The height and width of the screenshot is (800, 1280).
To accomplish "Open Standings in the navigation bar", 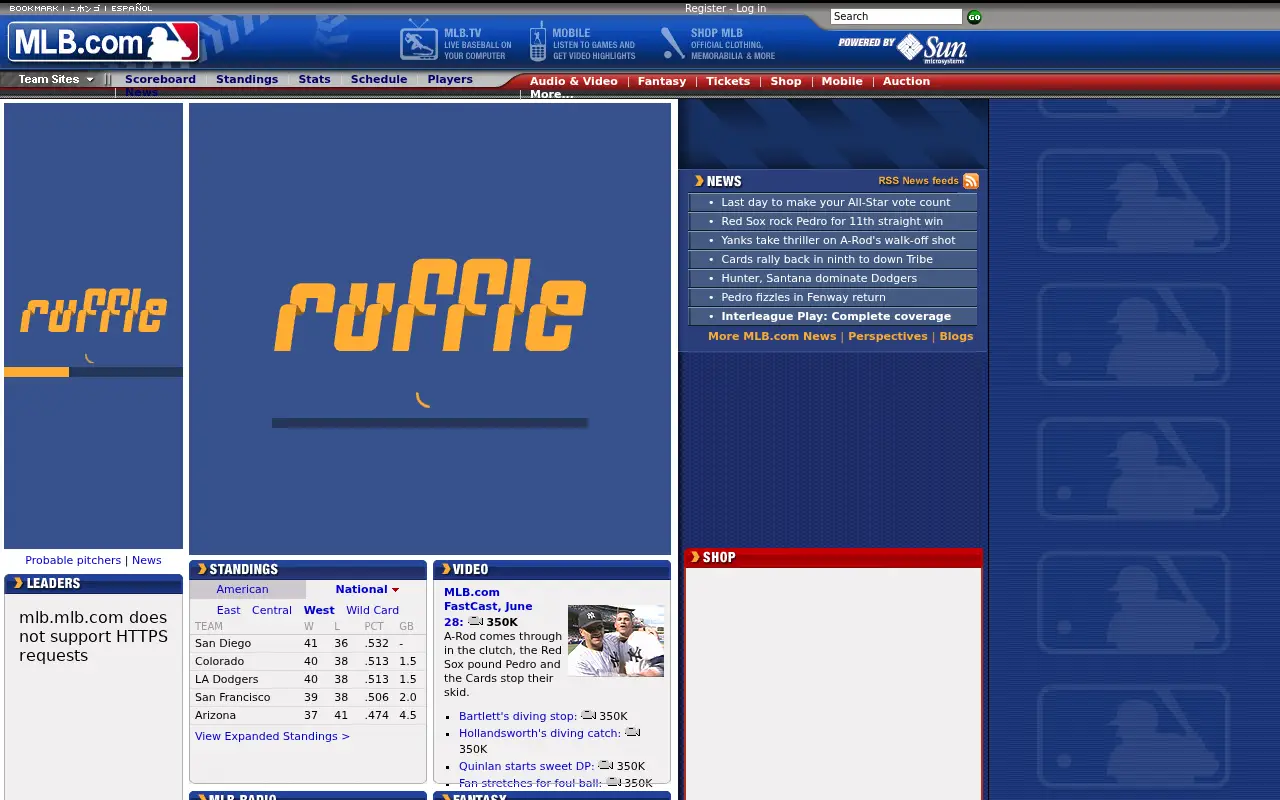I will 247,79.
